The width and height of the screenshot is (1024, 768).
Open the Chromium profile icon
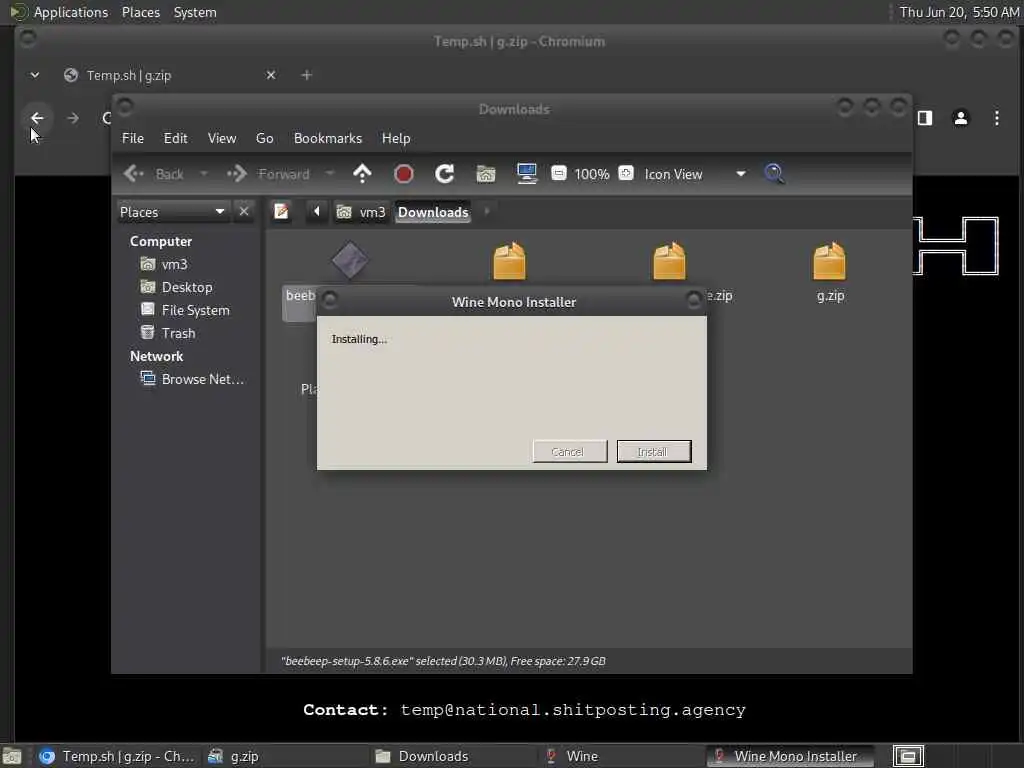pos(961,118)
